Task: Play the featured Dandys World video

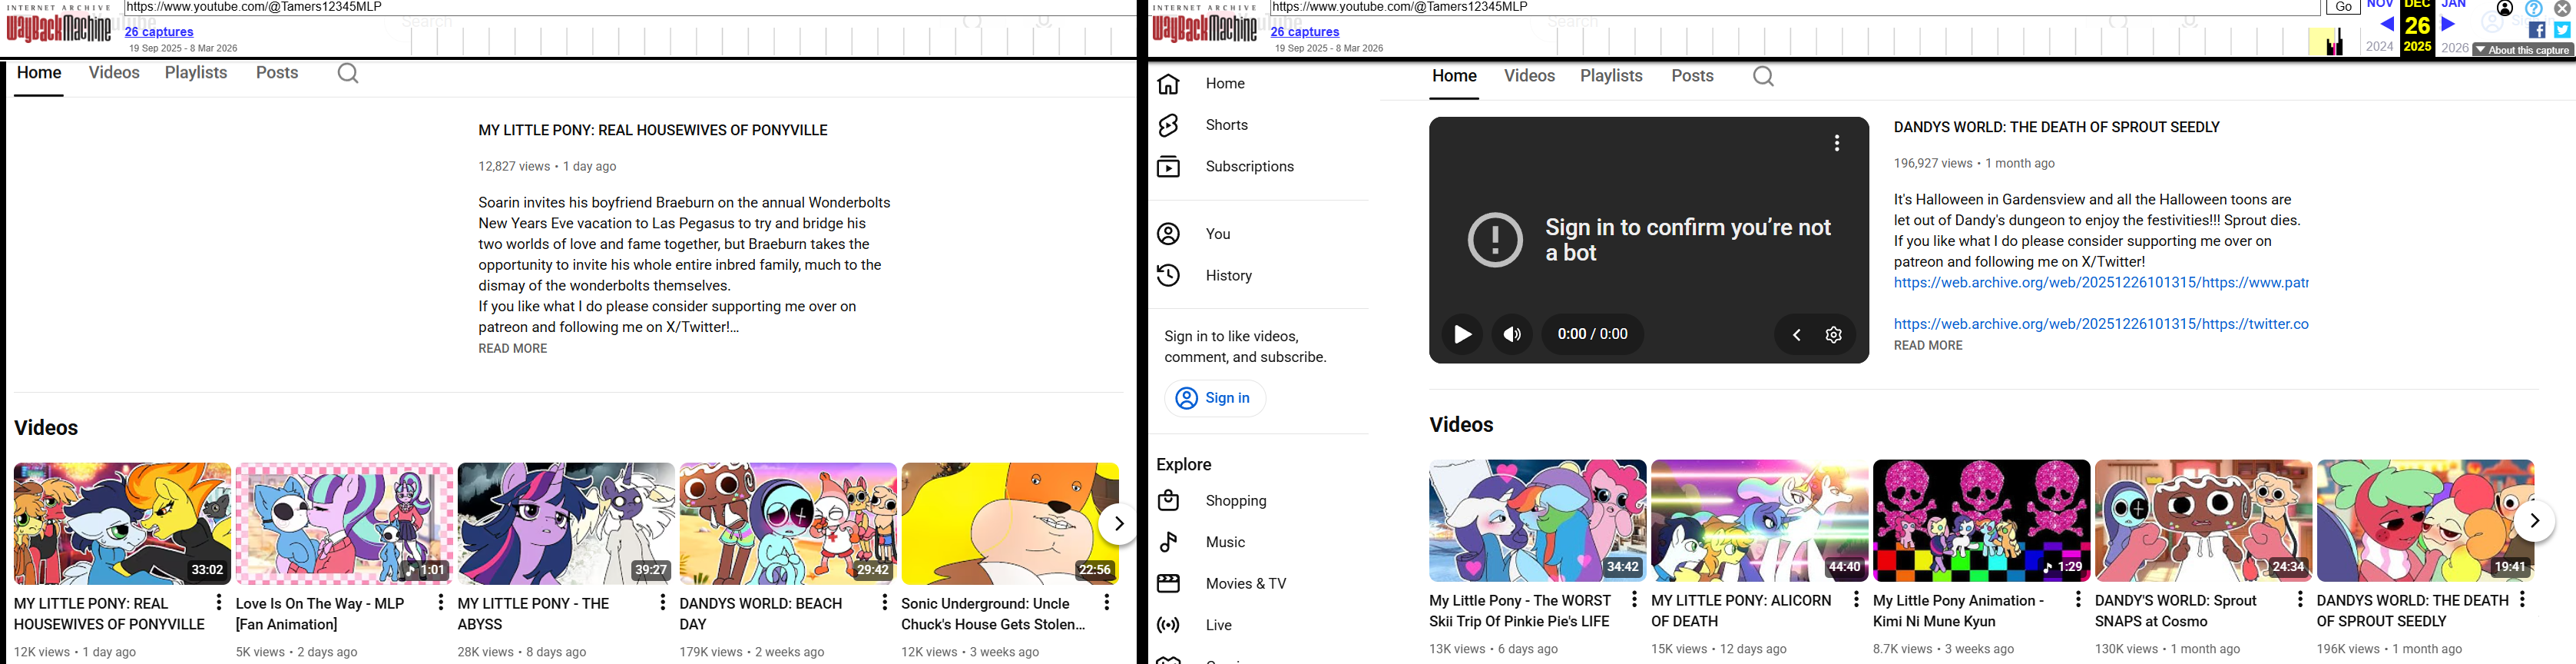Action: click(1462, 335)
